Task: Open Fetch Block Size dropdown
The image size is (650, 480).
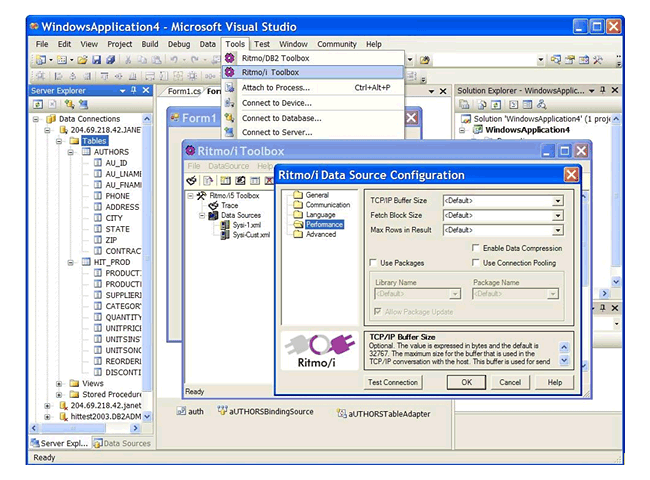Action: (x=558, y=216)
